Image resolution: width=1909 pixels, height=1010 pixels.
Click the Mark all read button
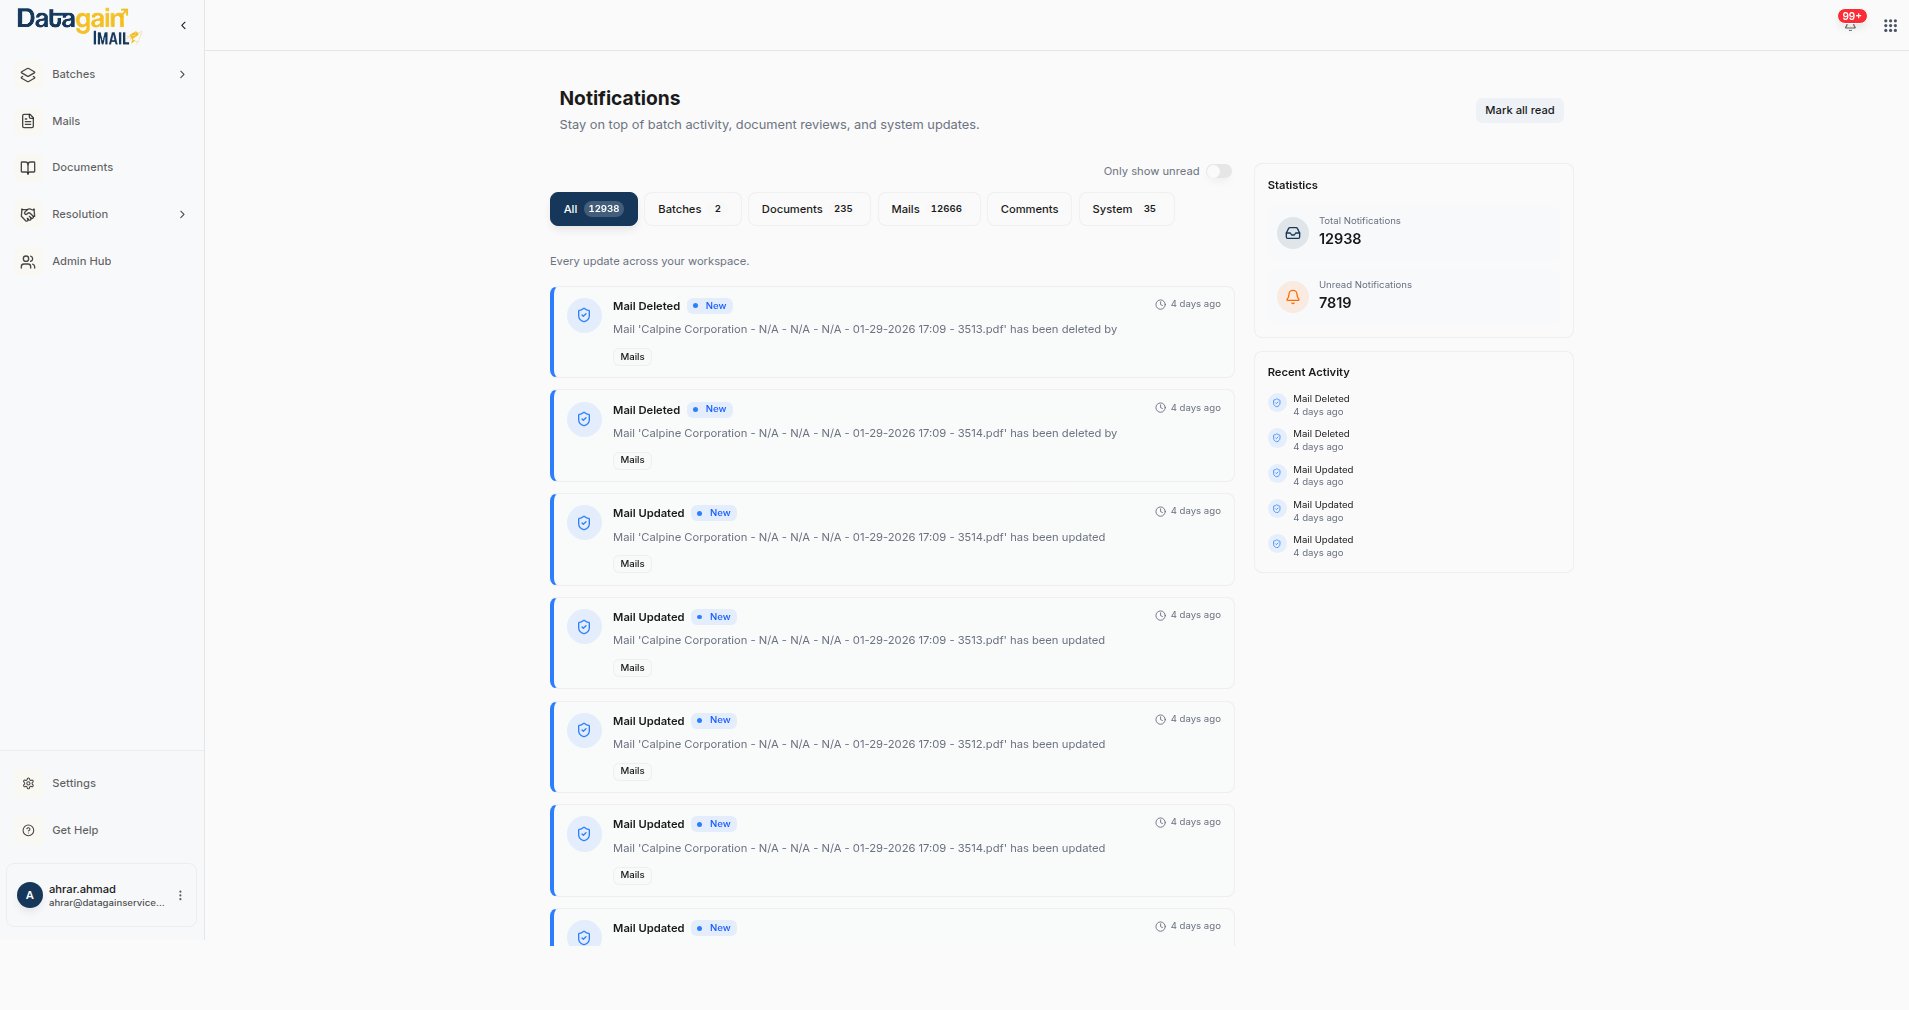click(1518, 111)
